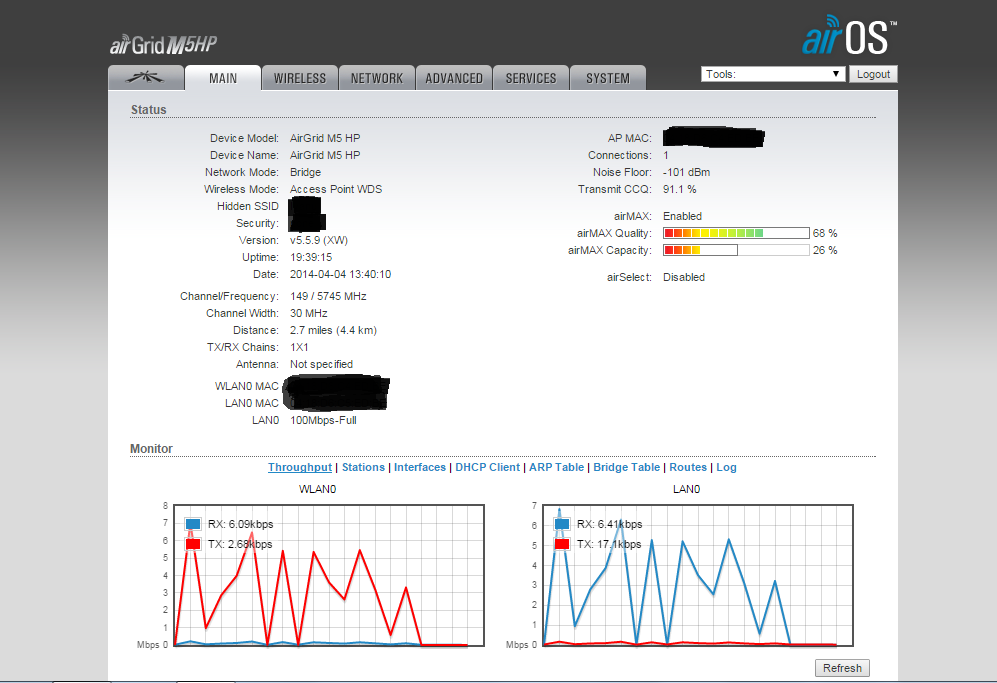Click the Connections value 1
The width and height of the screenshot is (997, 683).
click(666, 155)
